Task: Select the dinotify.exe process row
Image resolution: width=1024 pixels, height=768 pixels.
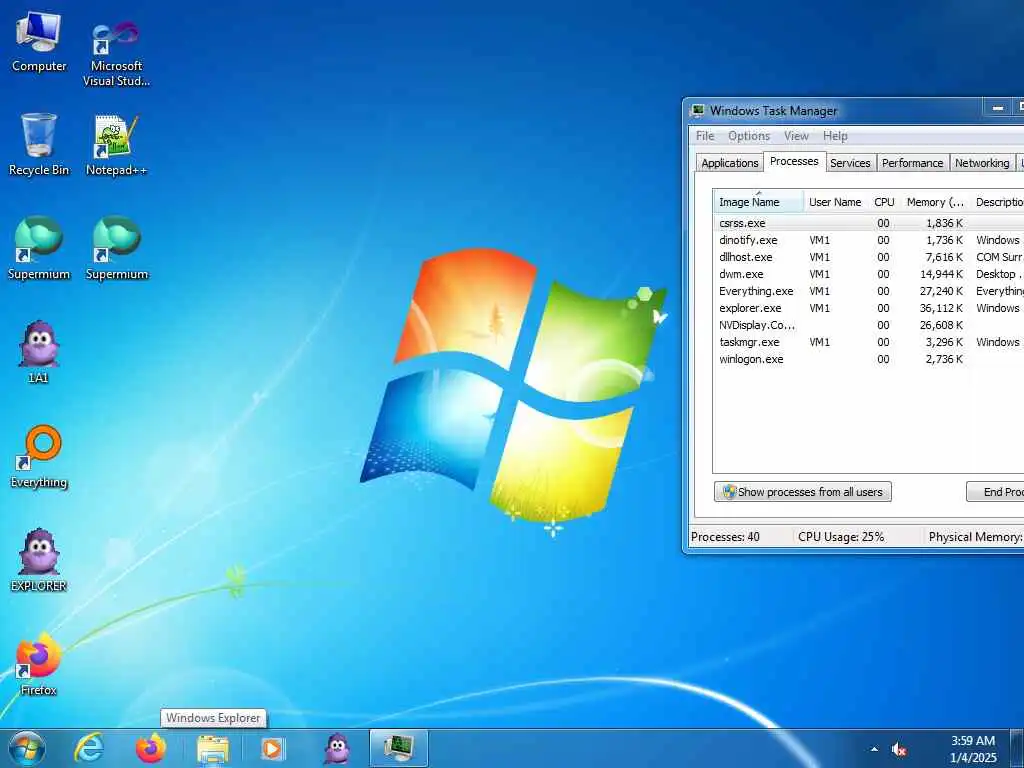Action: [869, 240]
